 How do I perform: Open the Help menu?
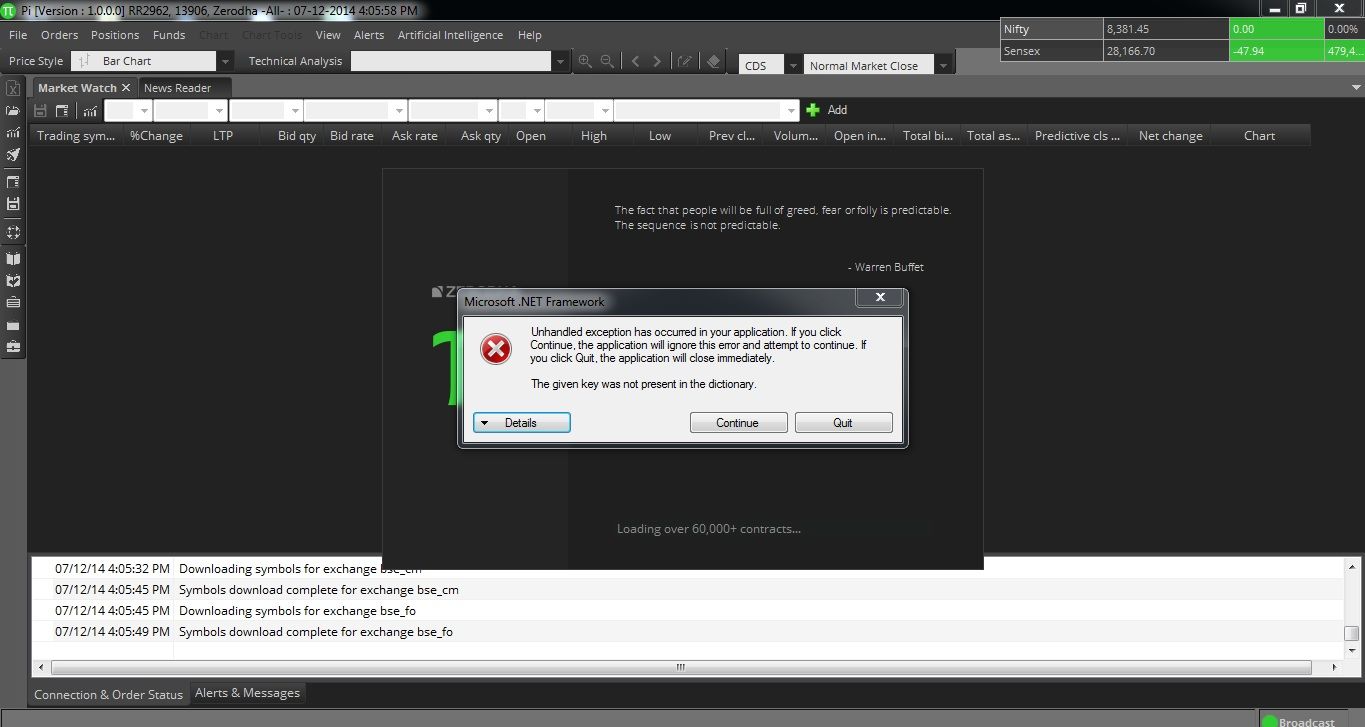coord(530,35)
